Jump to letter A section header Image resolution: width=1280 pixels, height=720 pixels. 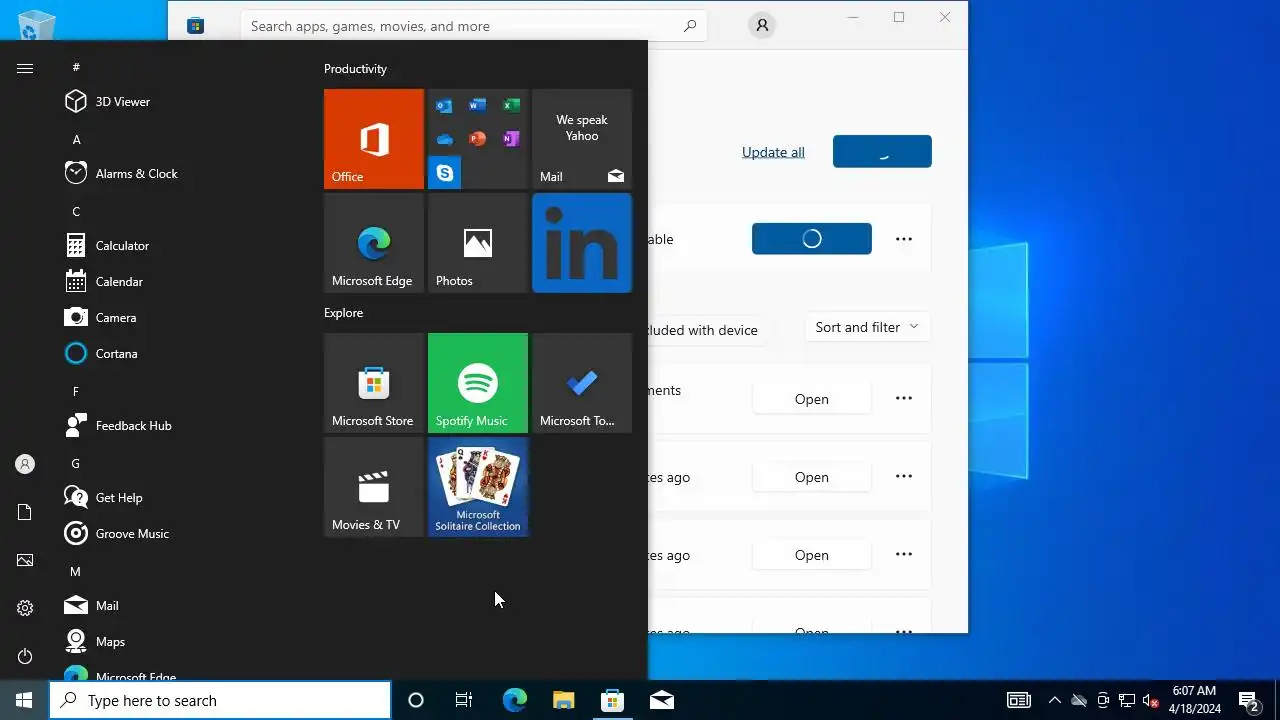click(76, 139)
